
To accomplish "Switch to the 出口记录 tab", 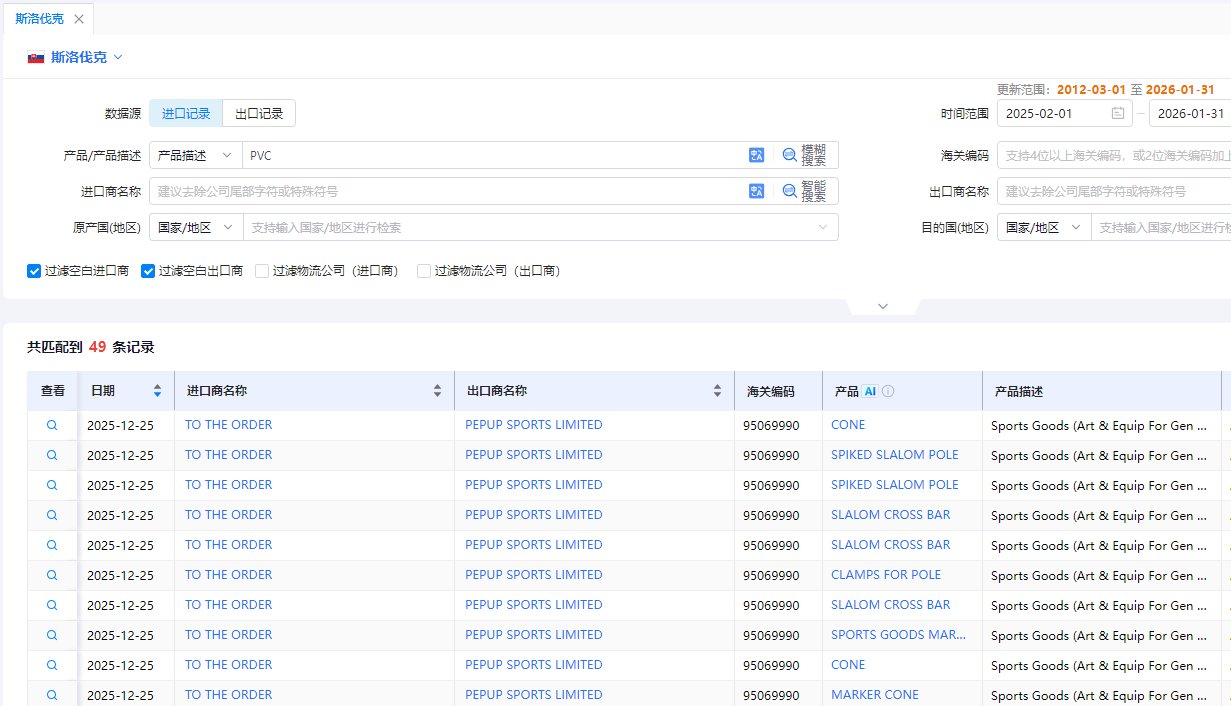I will pos(259,113).
